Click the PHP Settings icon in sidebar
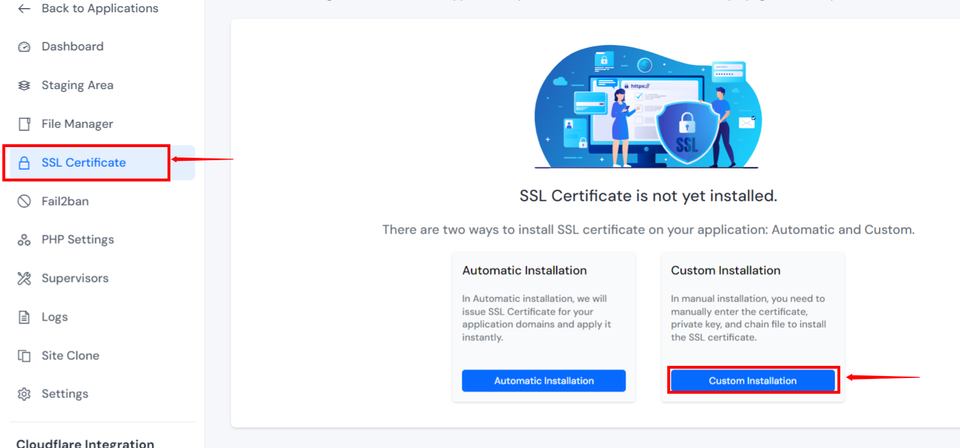960x448 pixels. point(24,240)
